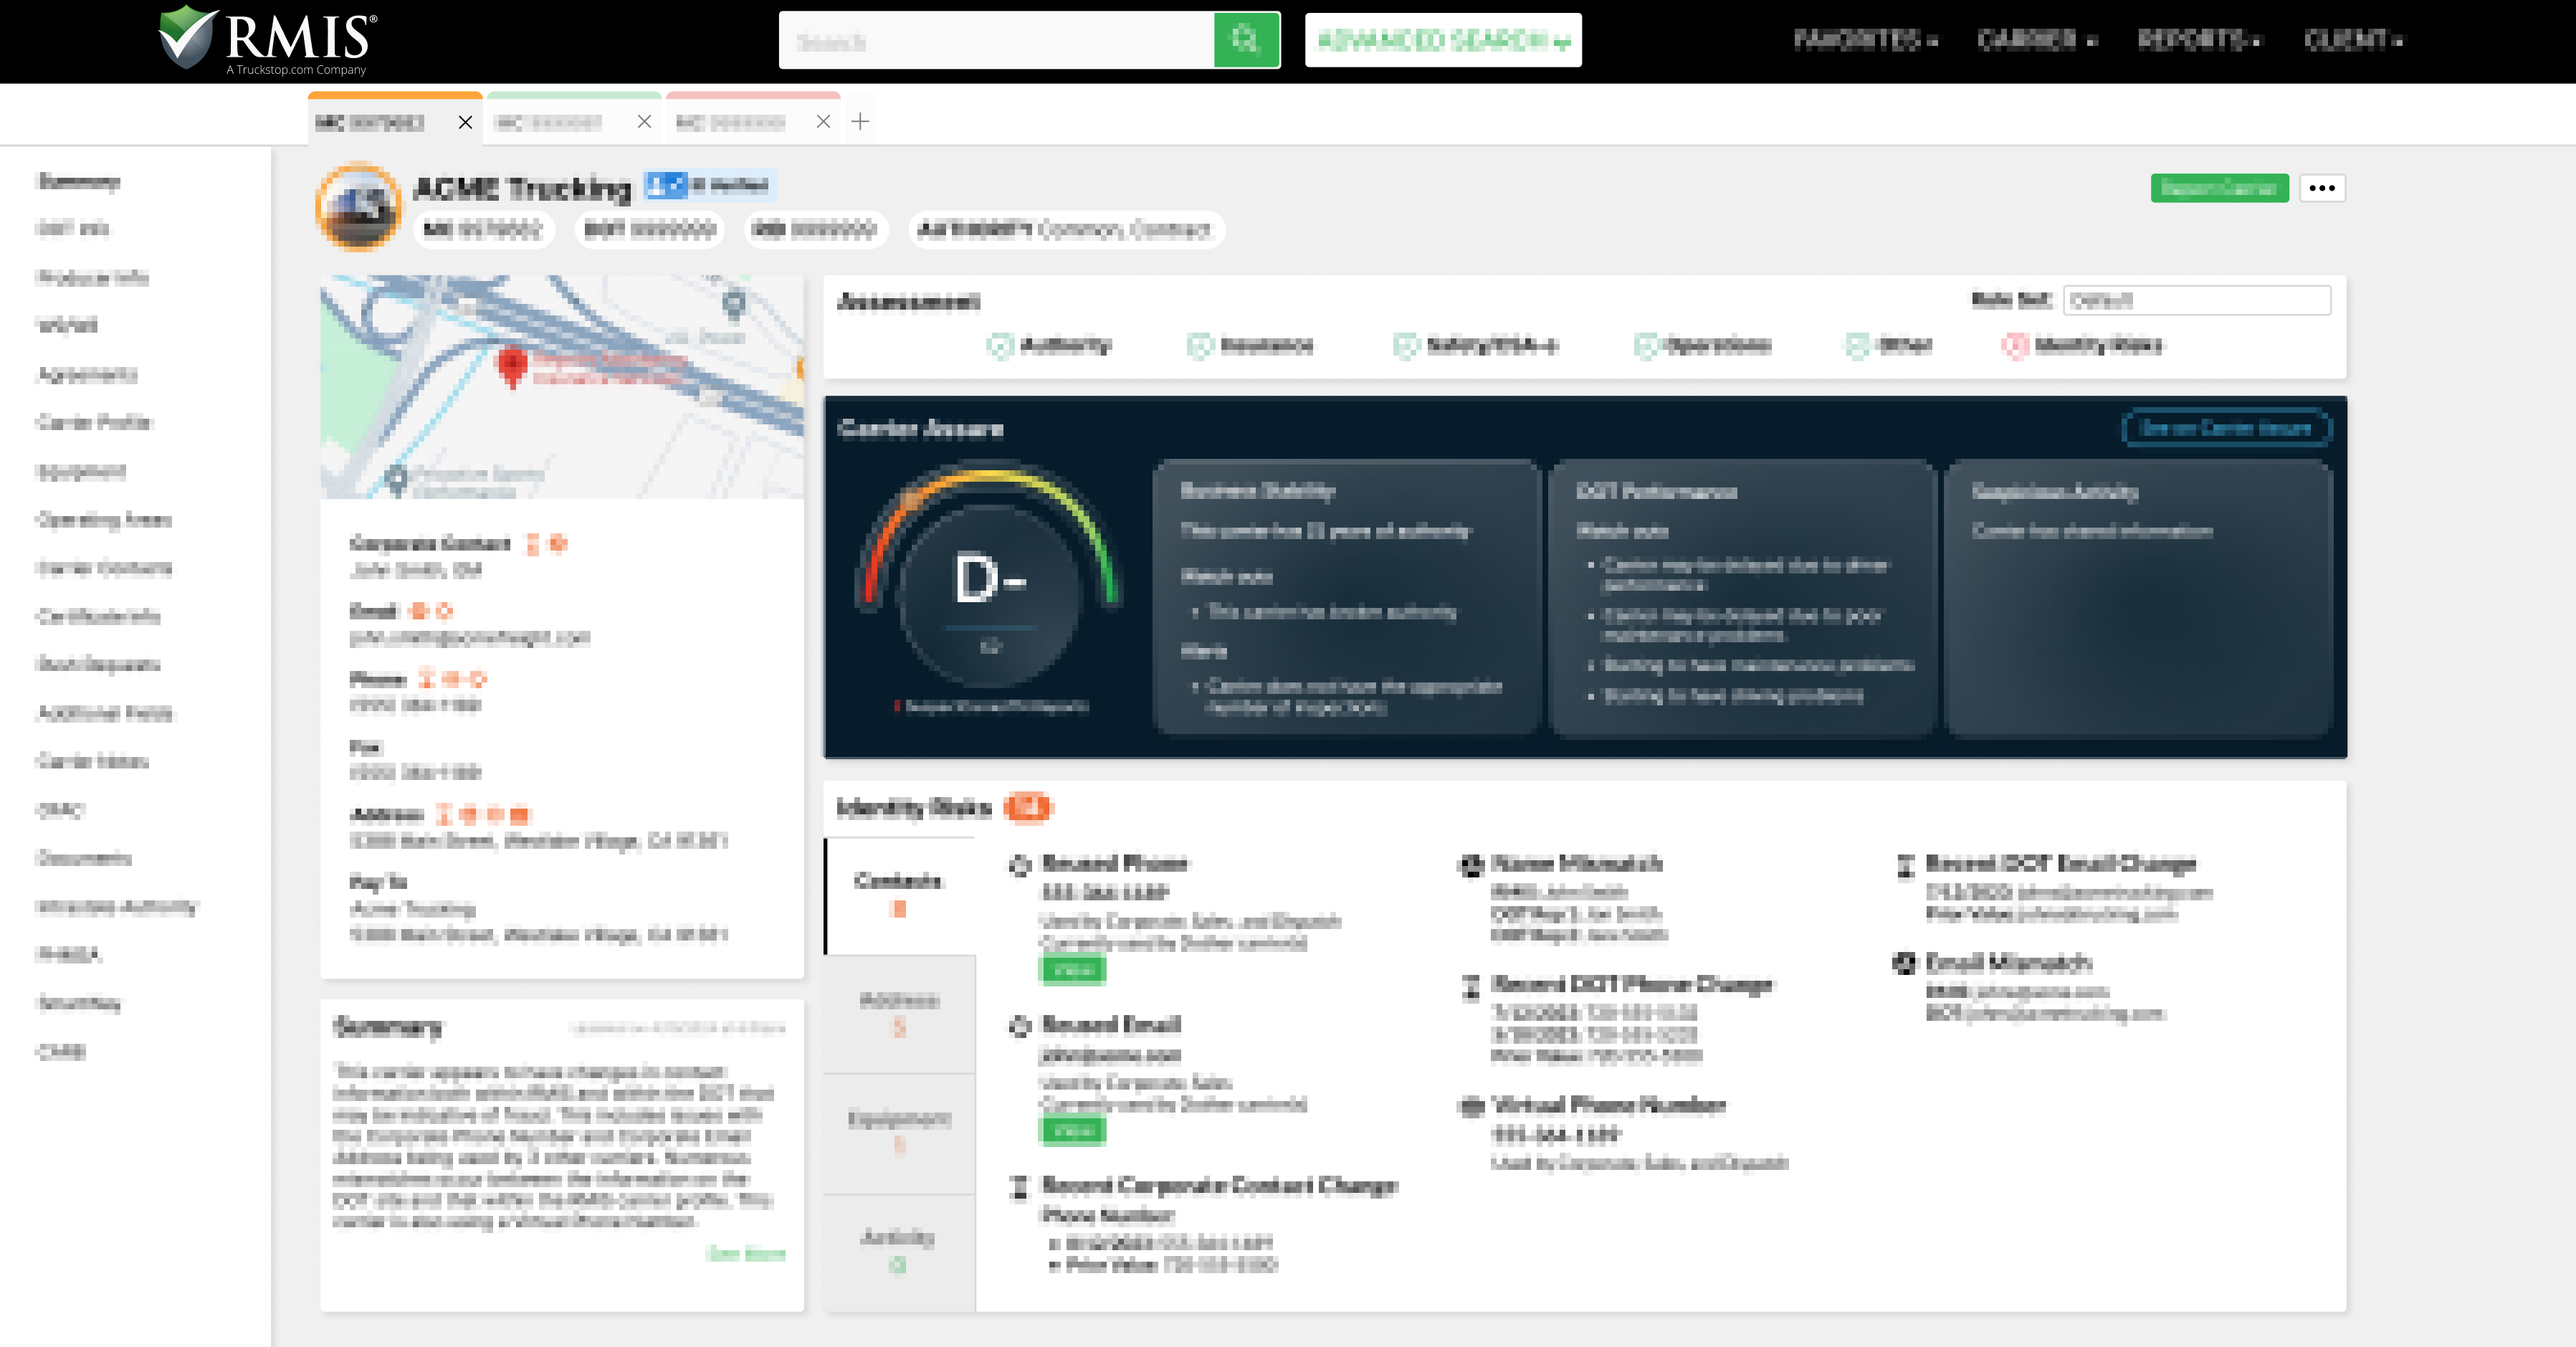Image resolution: width=2576 pixels, height=1347 pixels.
Task: Click the Reused Email circular icon
Action: point(1020,1026)
